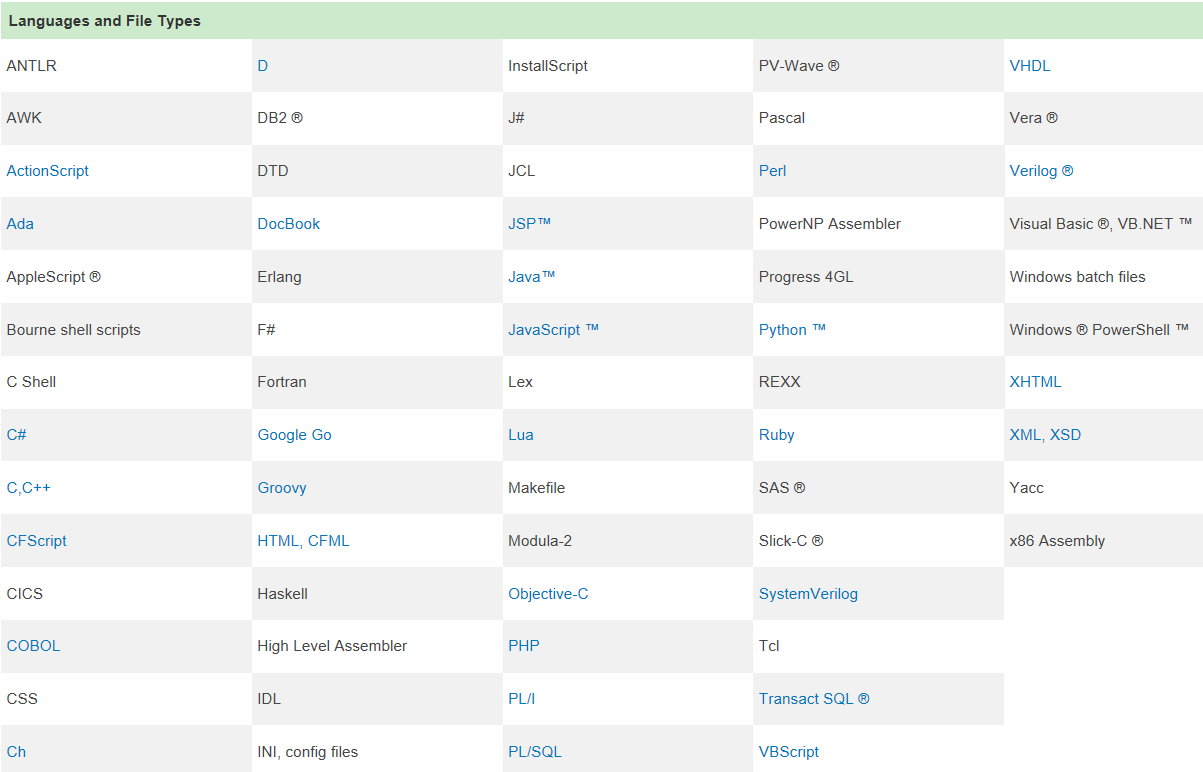Open the PL/I link
The width and height of the screenshot is (1203, 772).
pos(522,699)
